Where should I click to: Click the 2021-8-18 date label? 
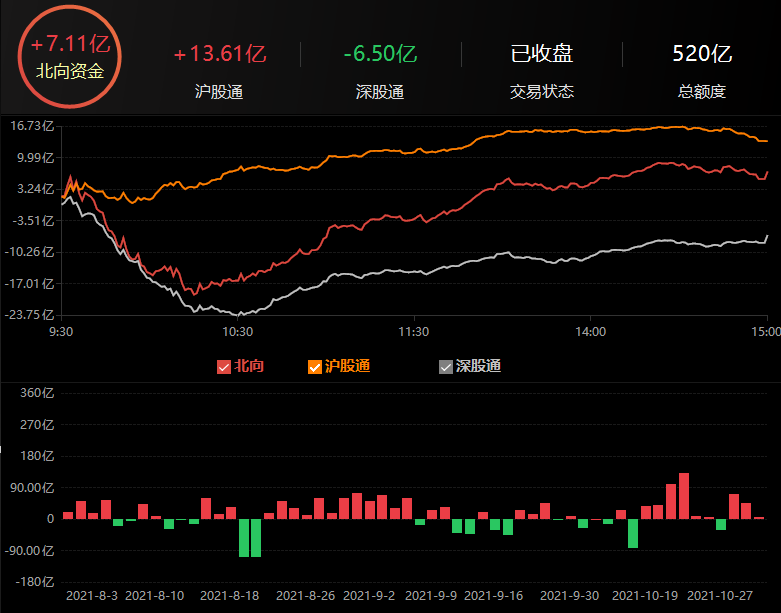click(232, 595)
